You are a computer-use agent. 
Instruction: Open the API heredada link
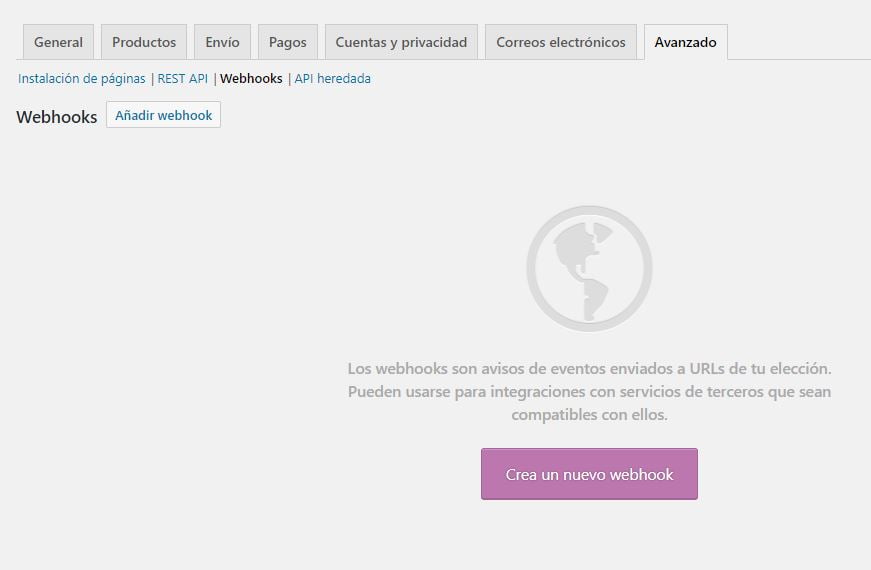tap(332, 78)
